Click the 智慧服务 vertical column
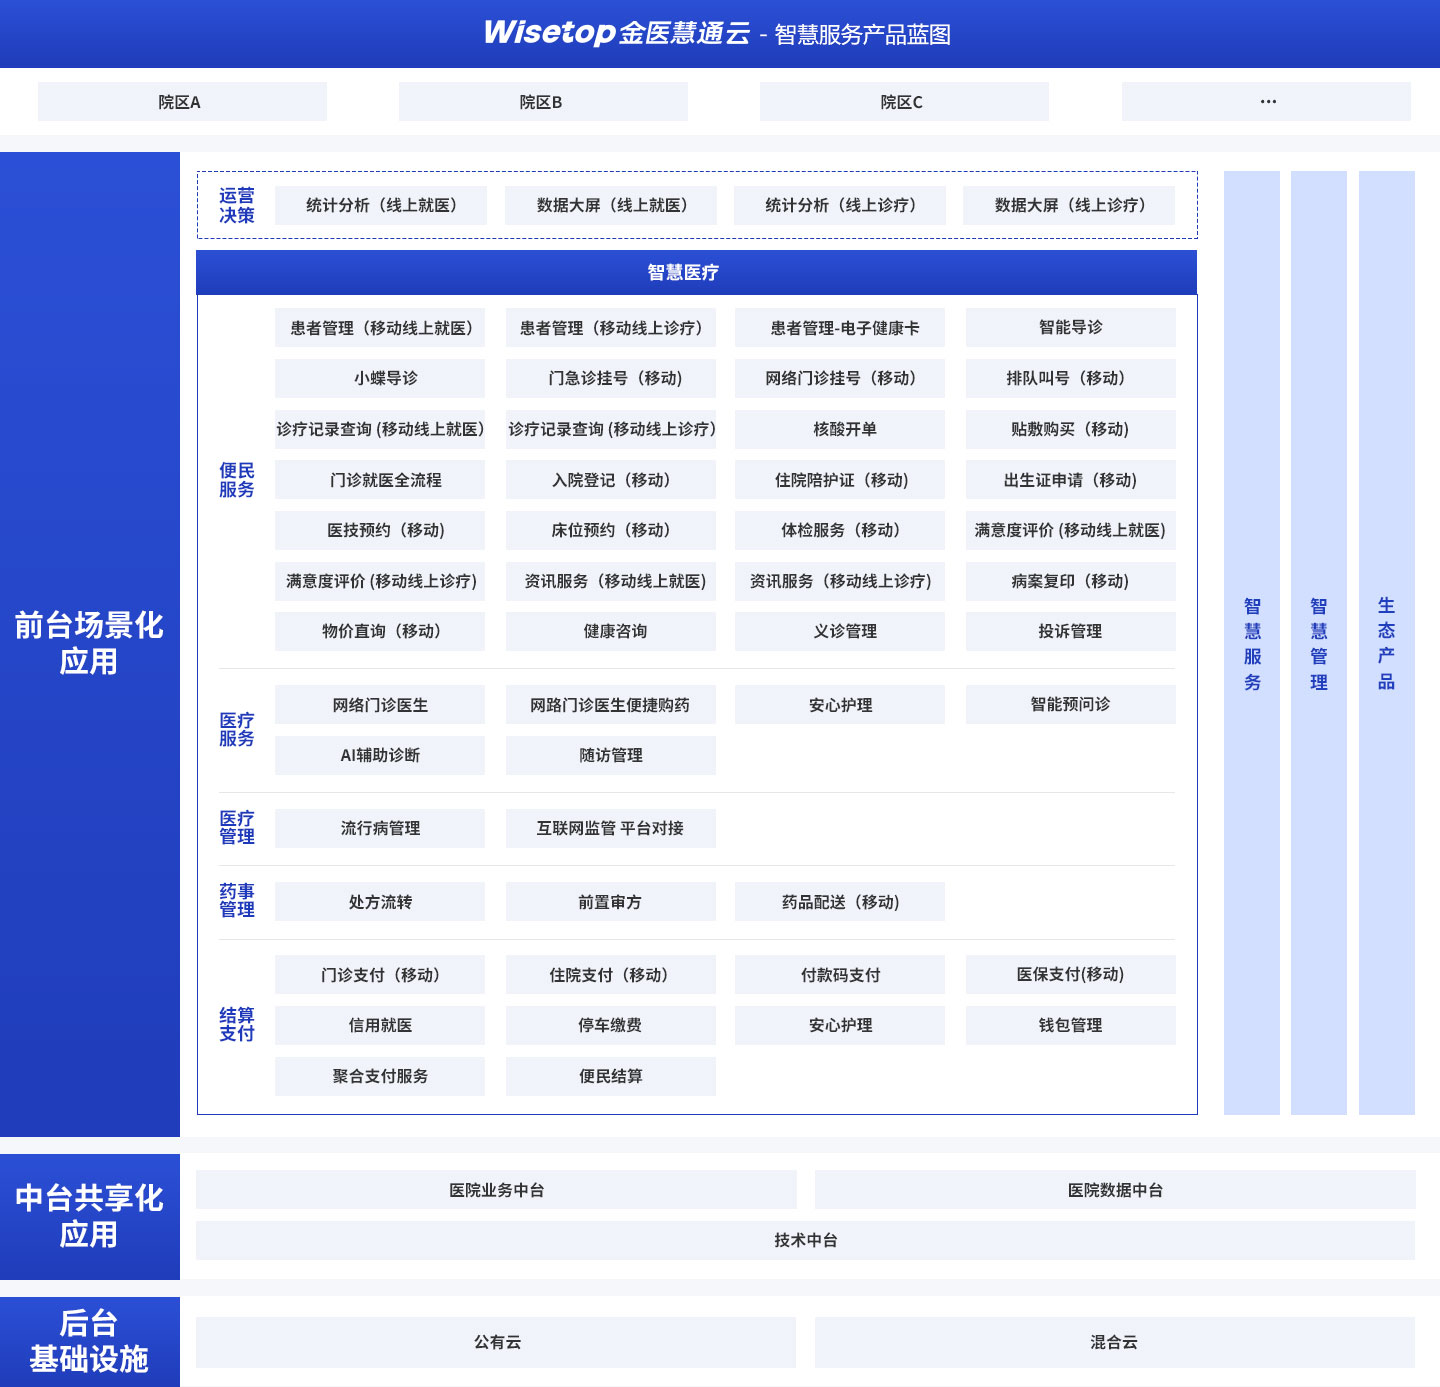This screenshot has height=1387, width=1440. click(x=1252, y=643)
